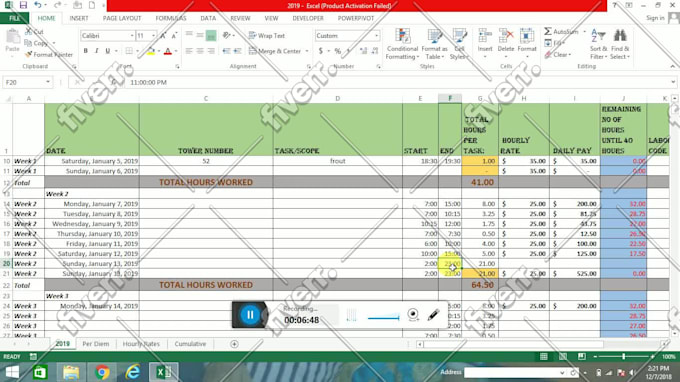Adjust the zoom slider in status bar
The width and height of the screenshot is (680, 382).
[624, 356]
